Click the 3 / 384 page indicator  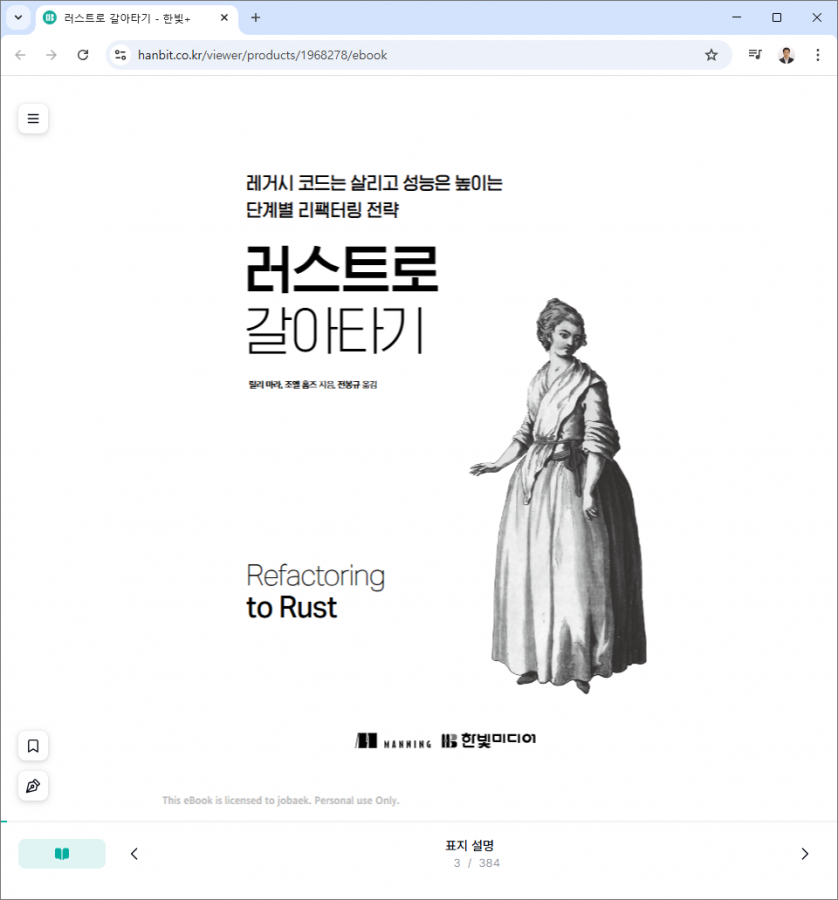(476, 863)
